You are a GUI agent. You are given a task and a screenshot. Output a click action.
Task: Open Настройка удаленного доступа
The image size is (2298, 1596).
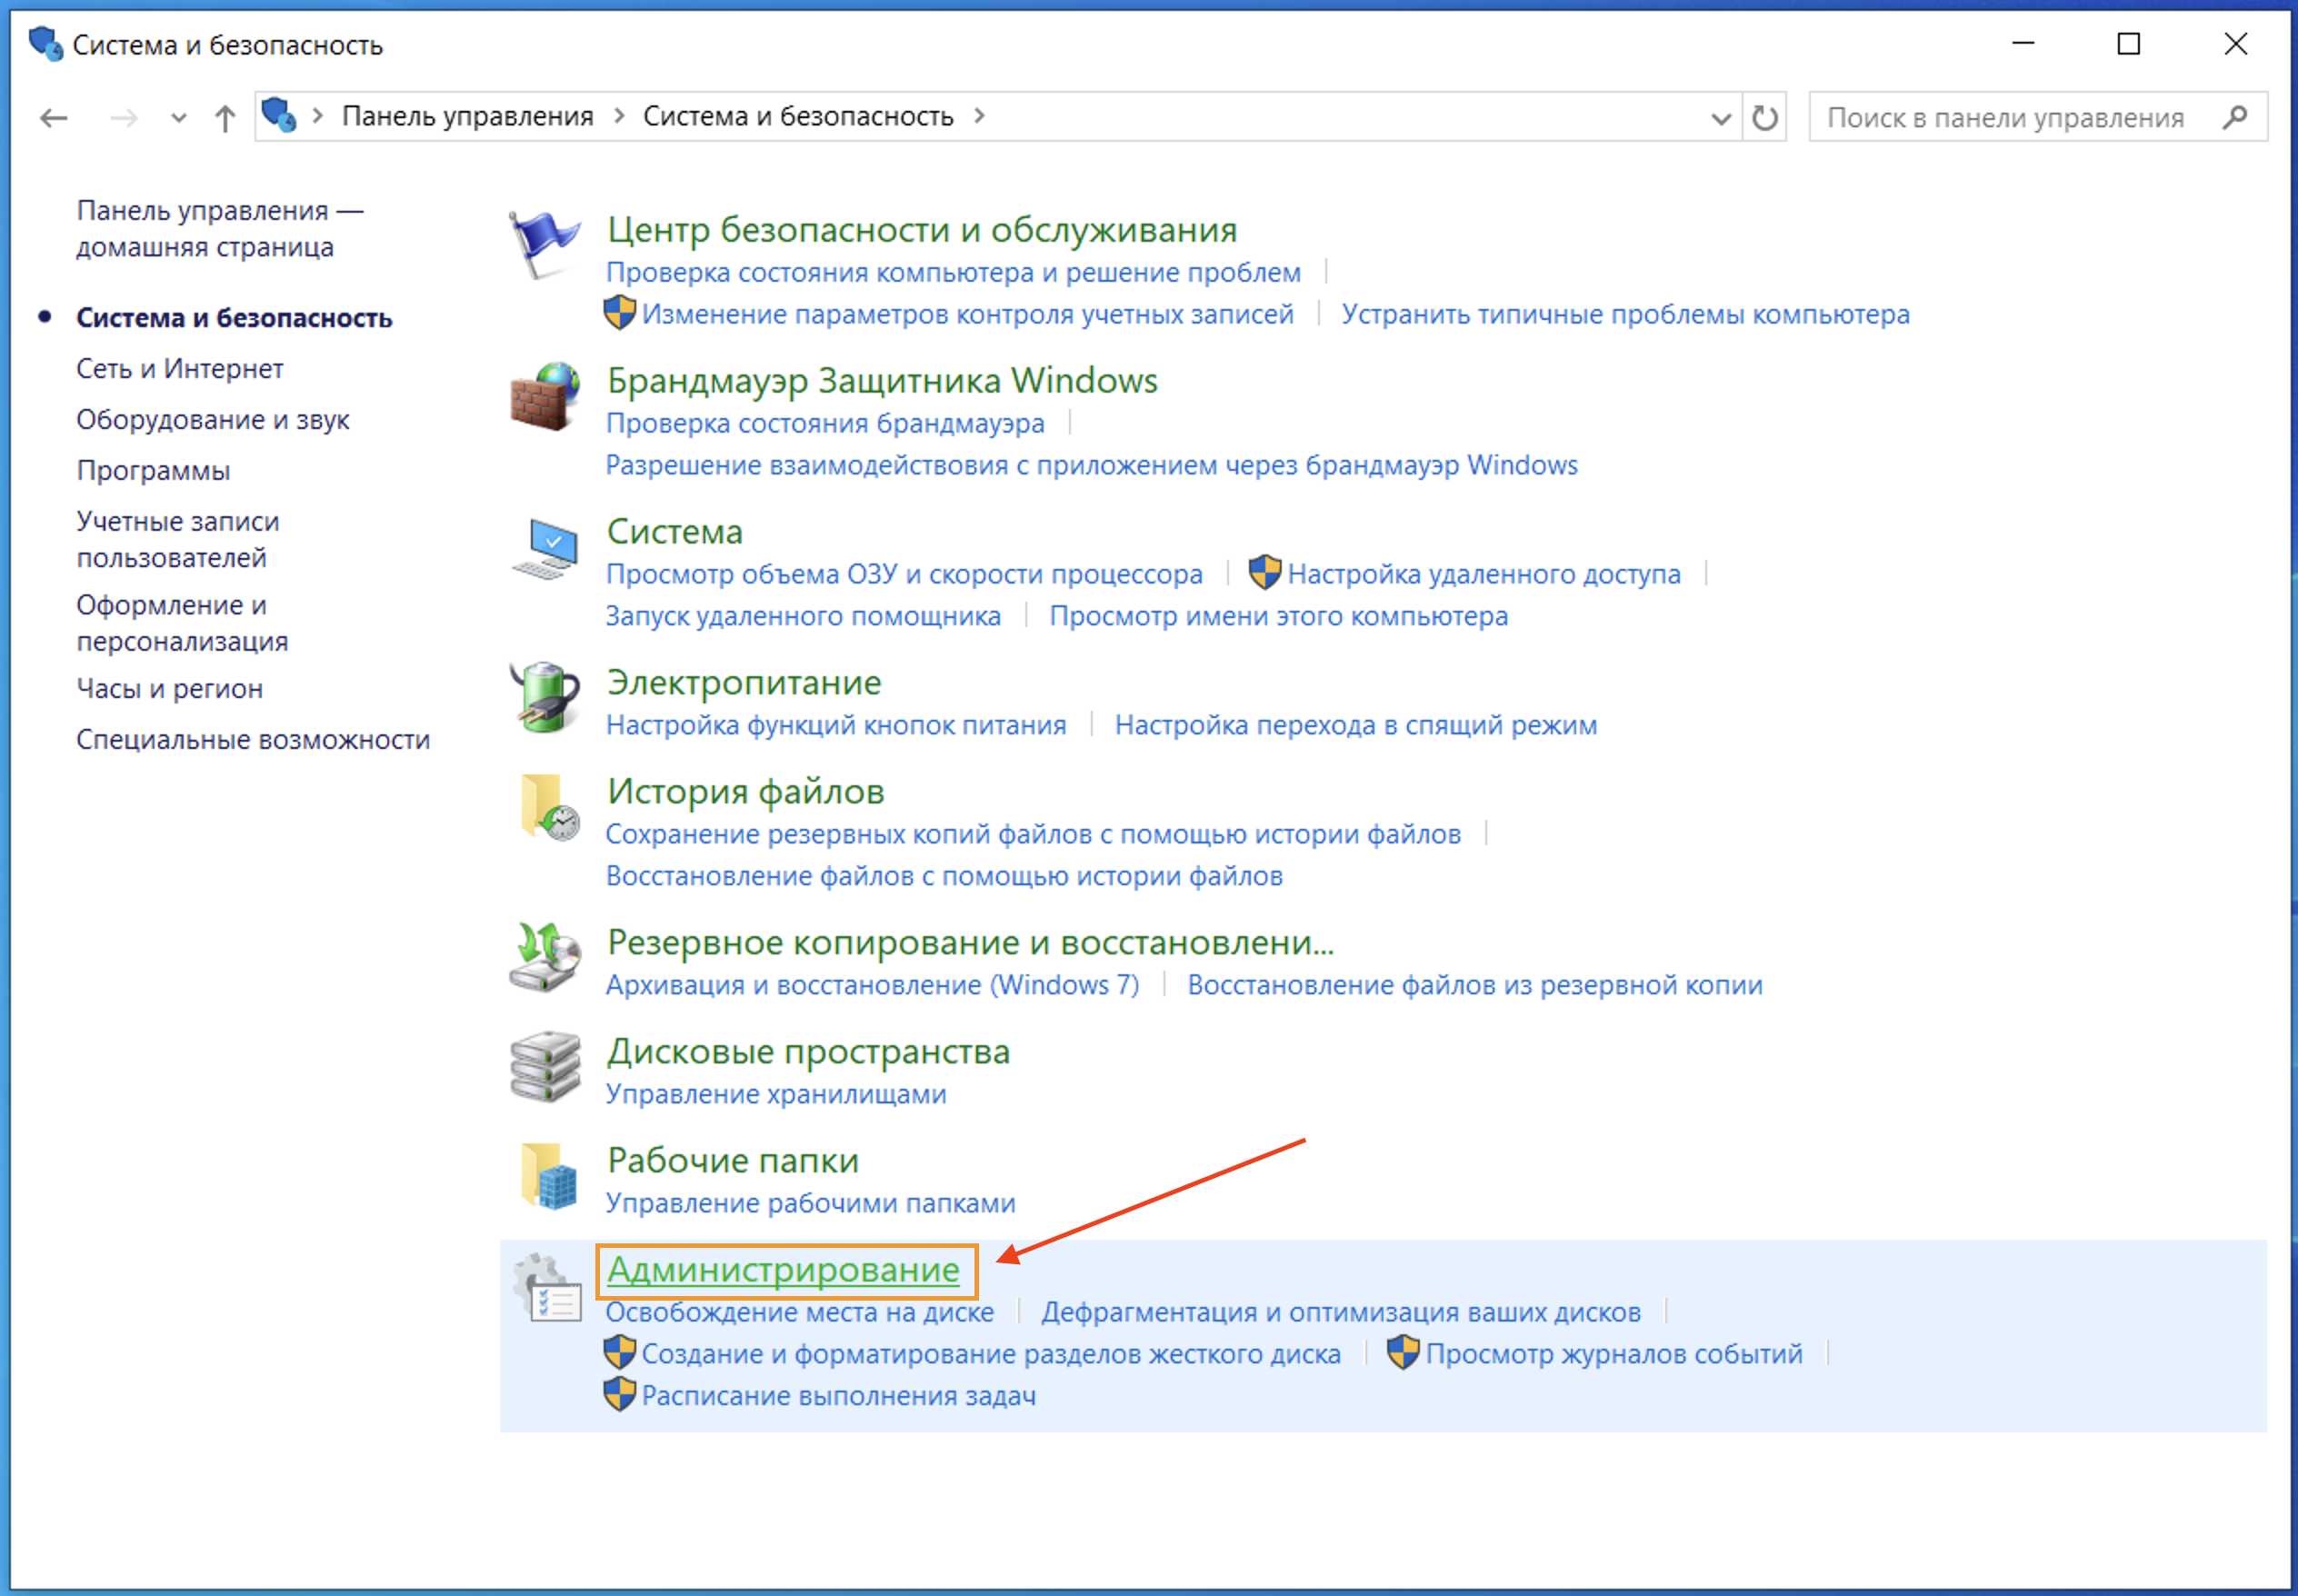click(1484, 574)
